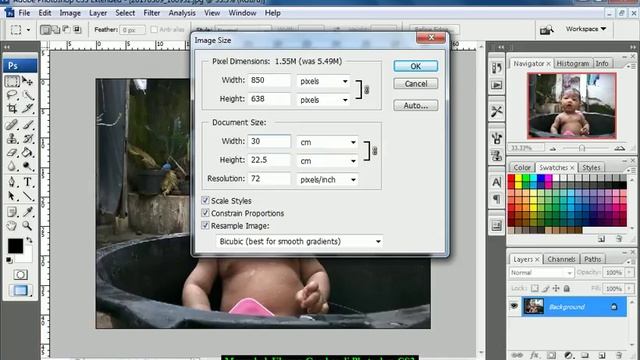Click the Resolution input field
This screenshot has width=640, height=360.
tap(269, 178)
